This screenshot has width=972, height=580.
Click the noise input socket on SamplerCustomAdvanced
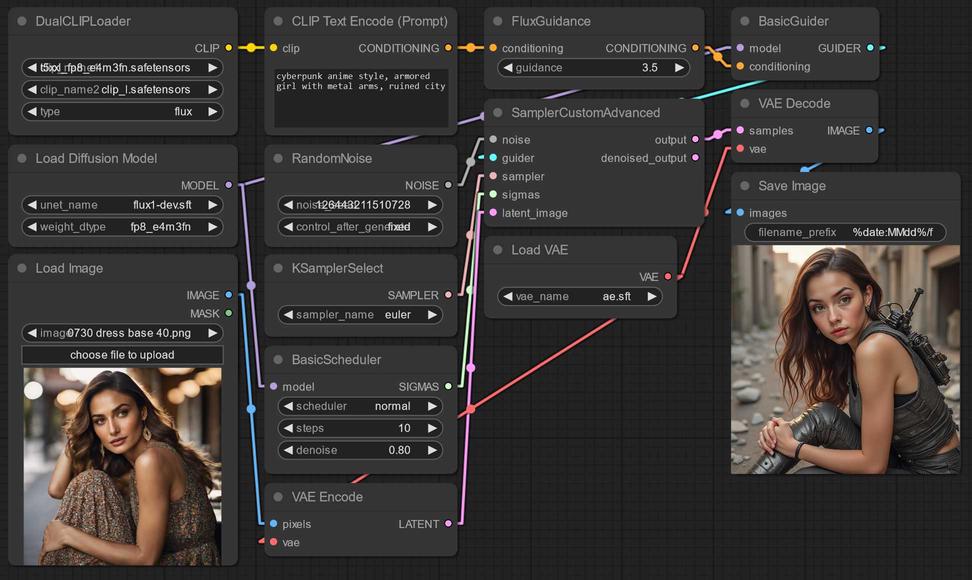pyautogui.click(x=493, y=139)
